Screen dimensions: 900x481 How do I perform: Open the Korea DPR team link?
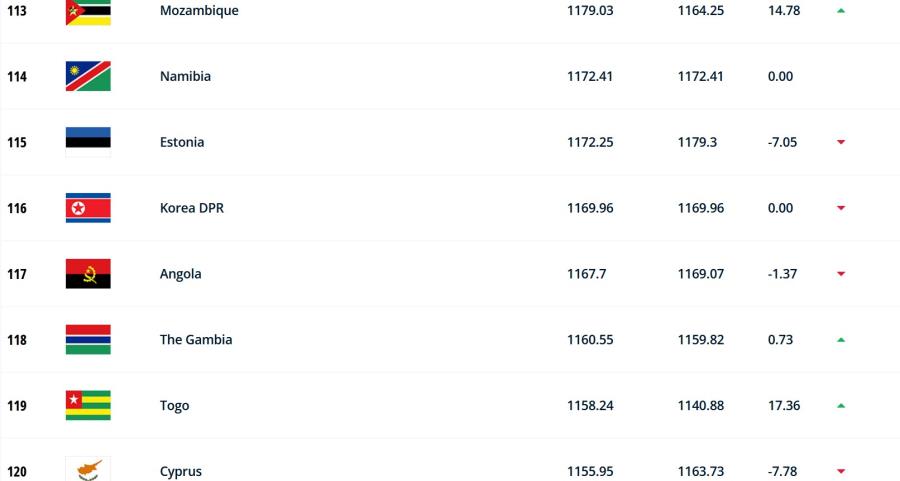click(192, 208)
